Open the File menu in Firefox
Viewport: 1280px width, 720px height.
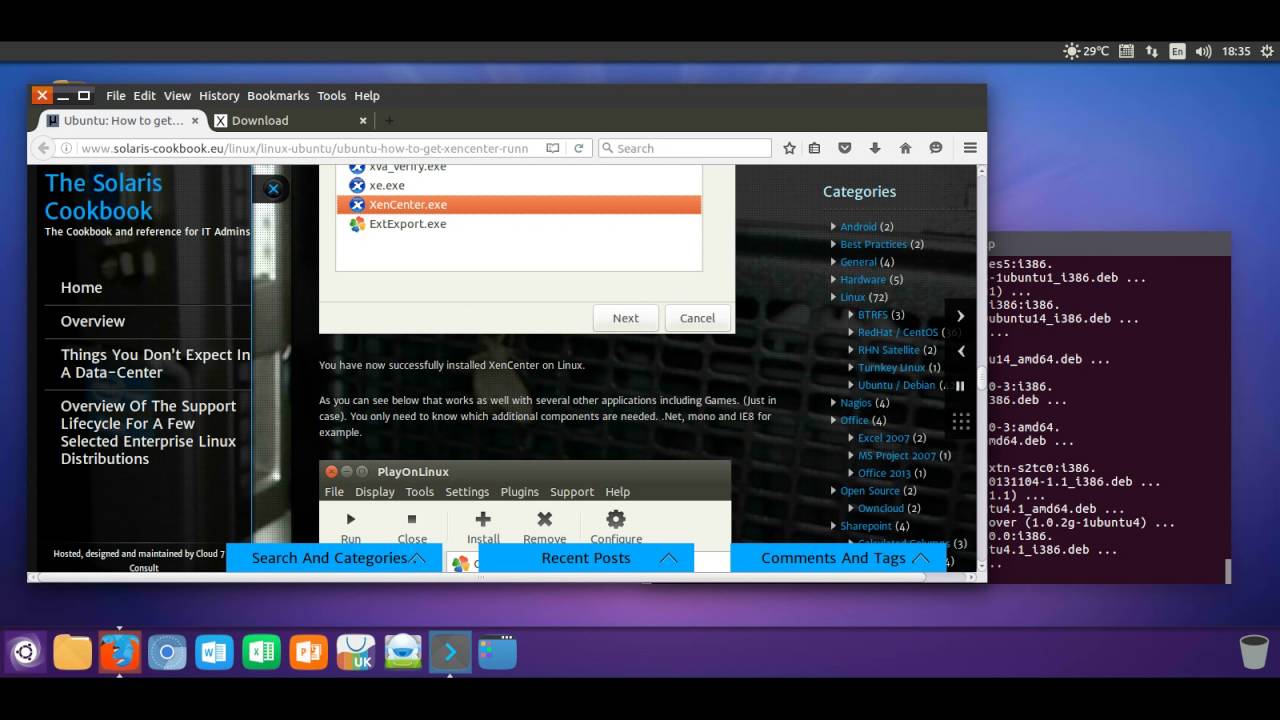click(x=116, y=96)
